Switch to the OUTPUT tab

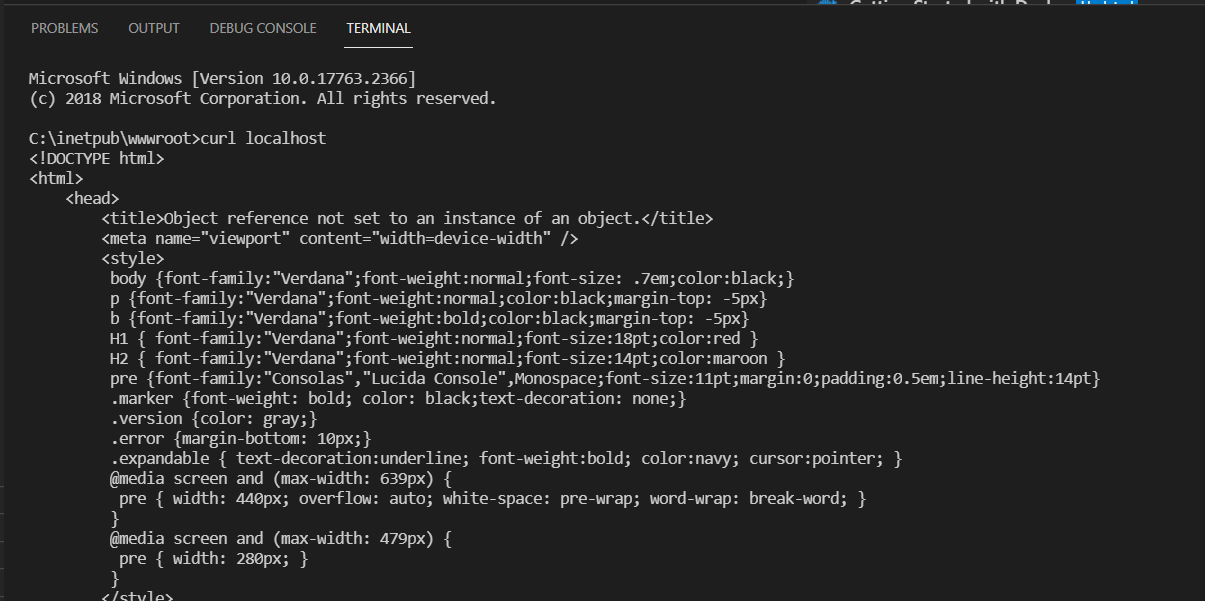153,28
